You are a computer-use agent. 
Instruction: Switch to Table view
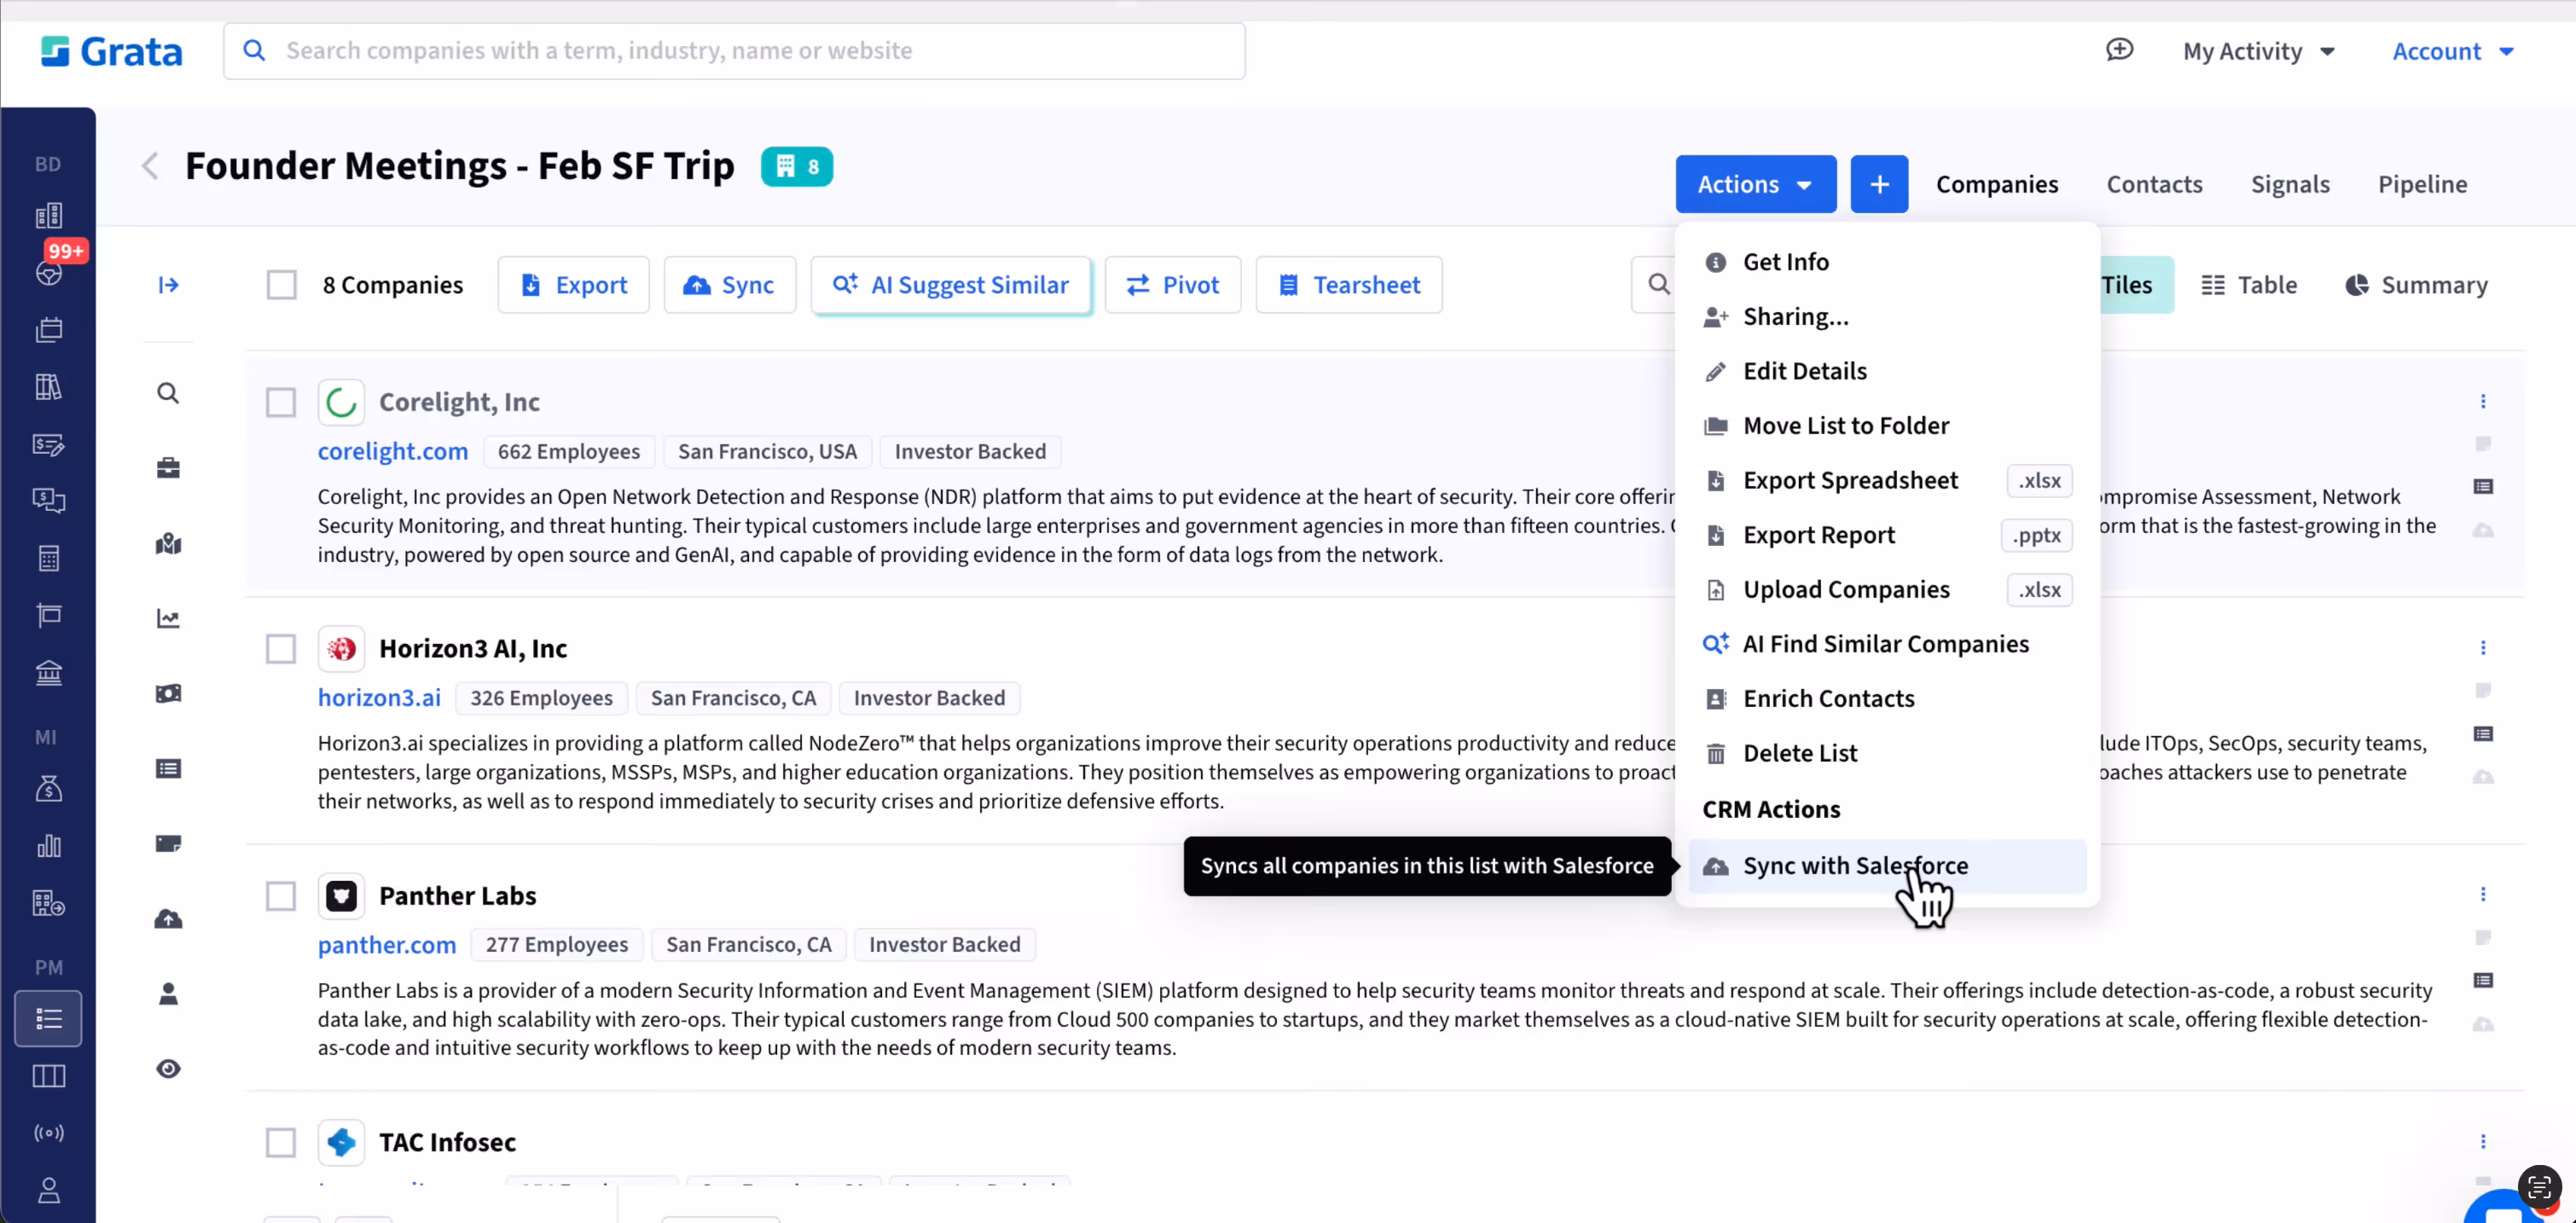point(2249,285)
